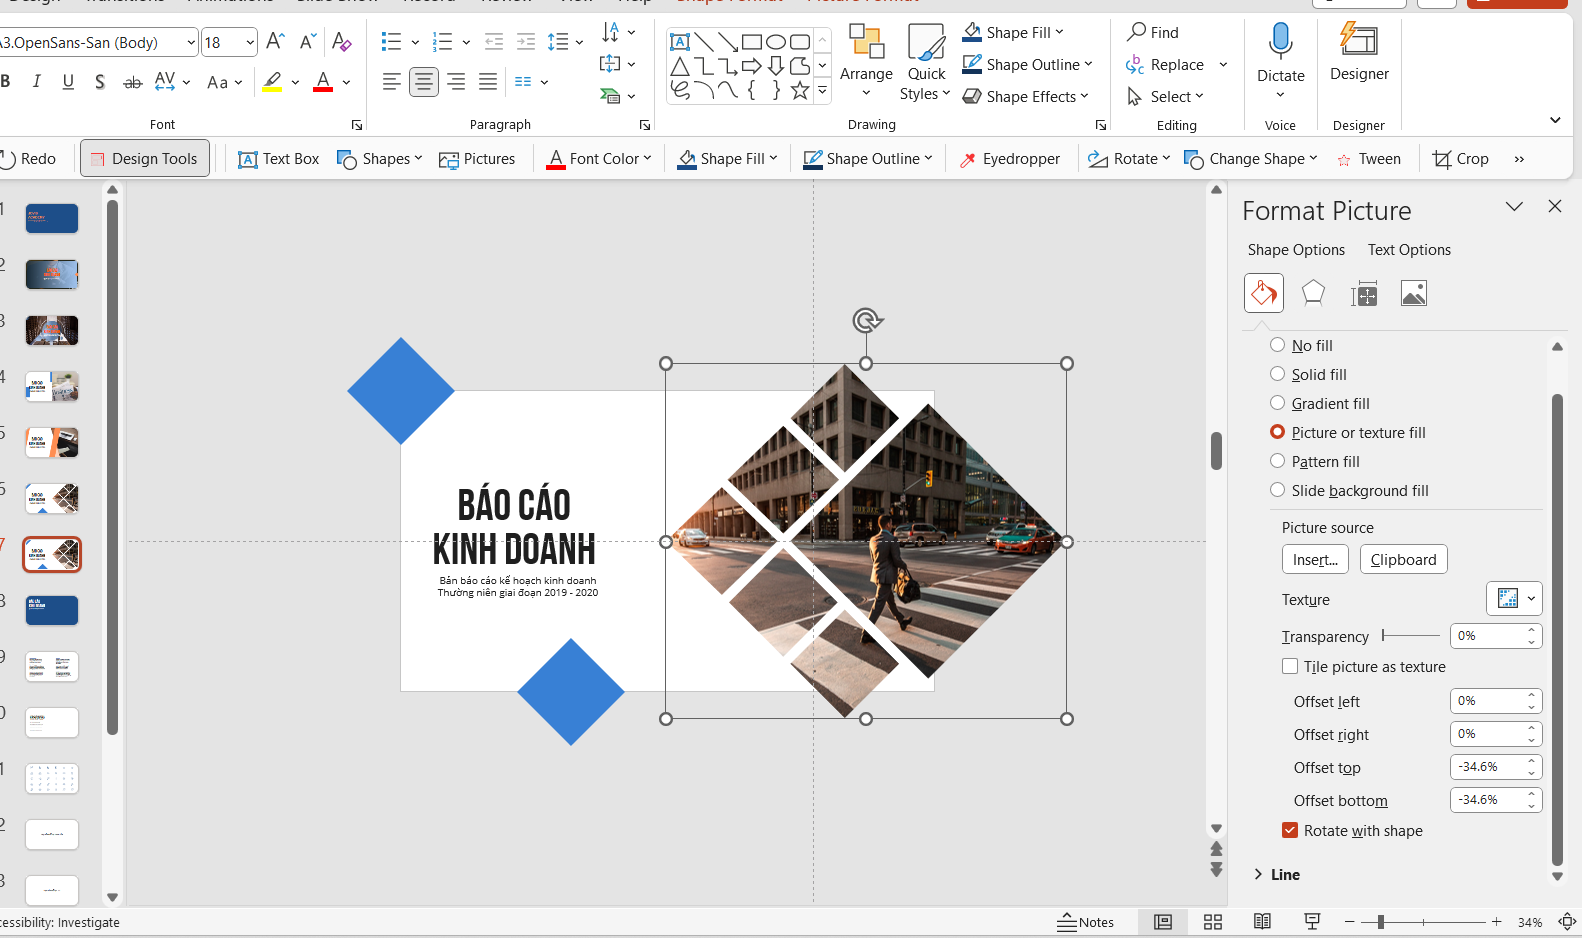The height and width of the screenshot is (938, 1582).
Task: Switch to Shape Options tab
Action: [x=1296, y=250]
